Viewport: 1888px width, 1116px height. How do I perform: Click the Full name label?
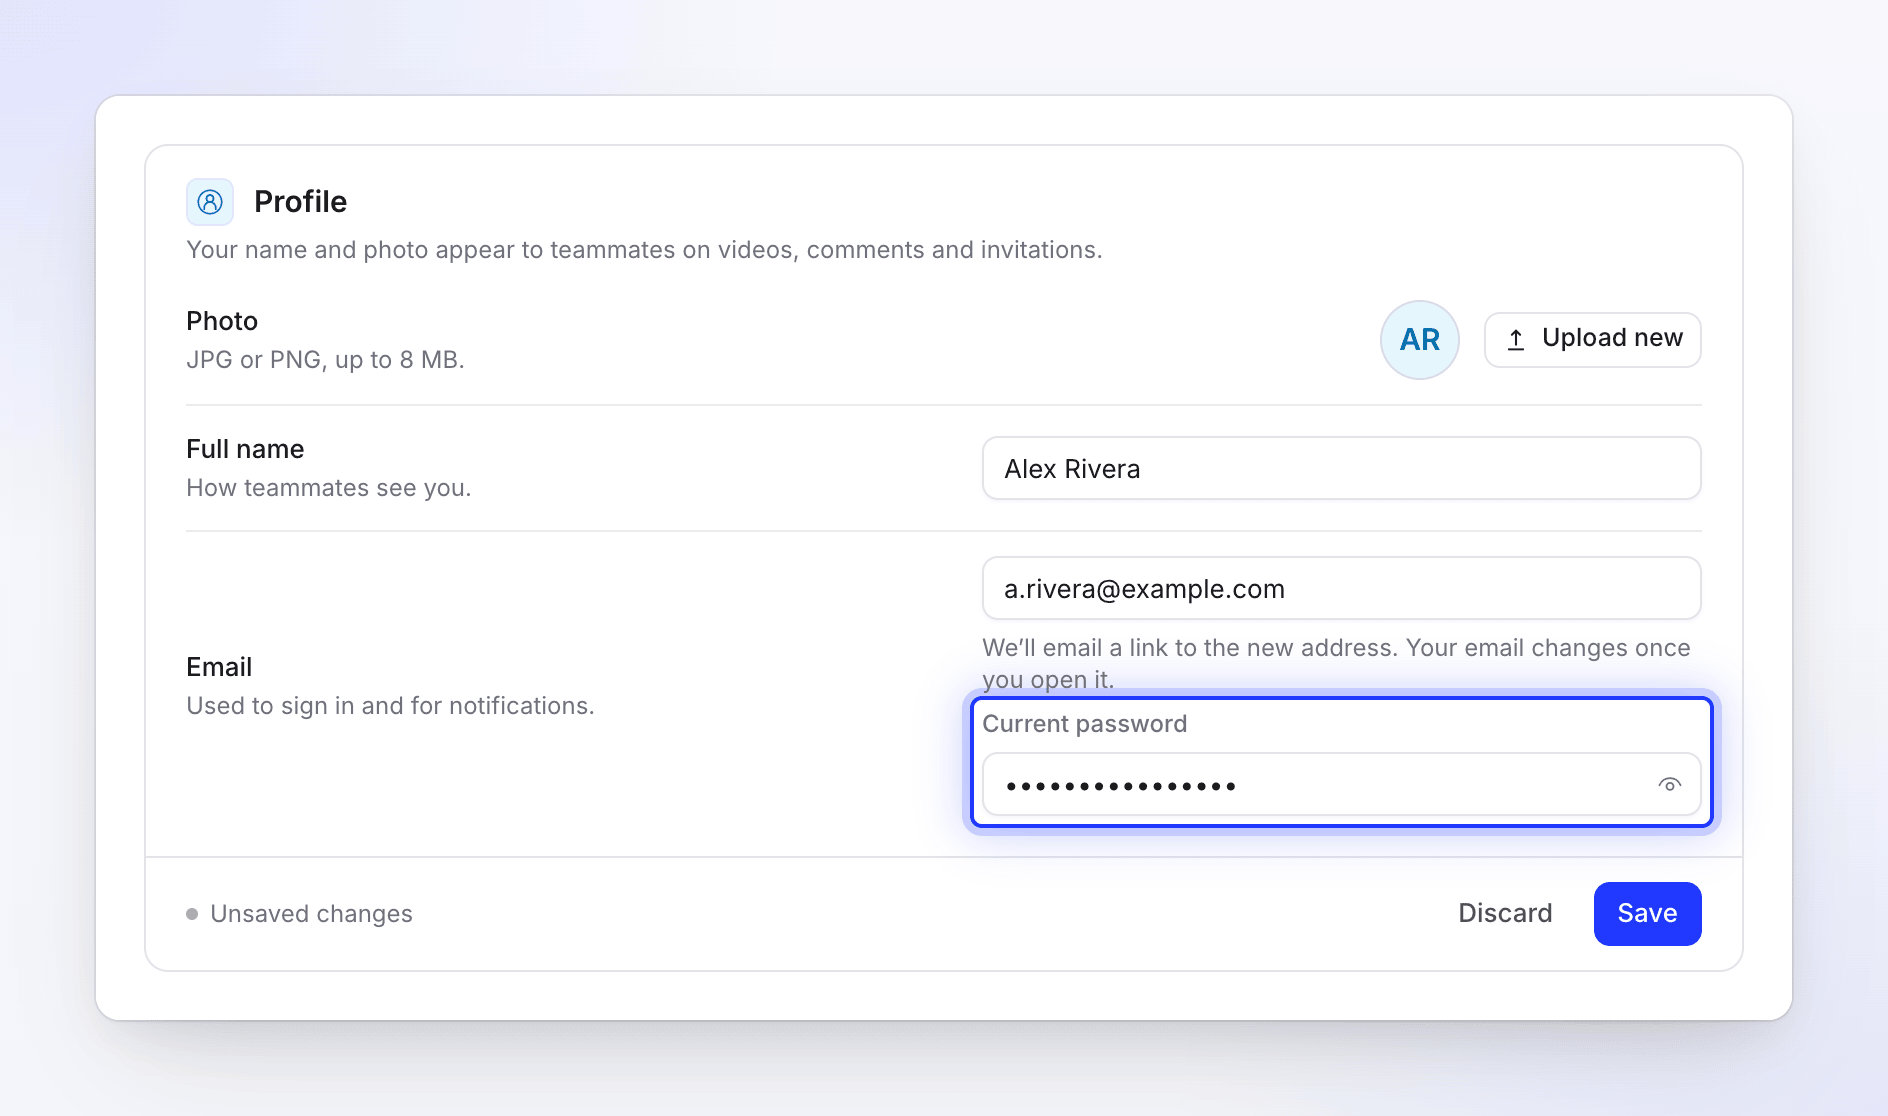click(245, 449)
